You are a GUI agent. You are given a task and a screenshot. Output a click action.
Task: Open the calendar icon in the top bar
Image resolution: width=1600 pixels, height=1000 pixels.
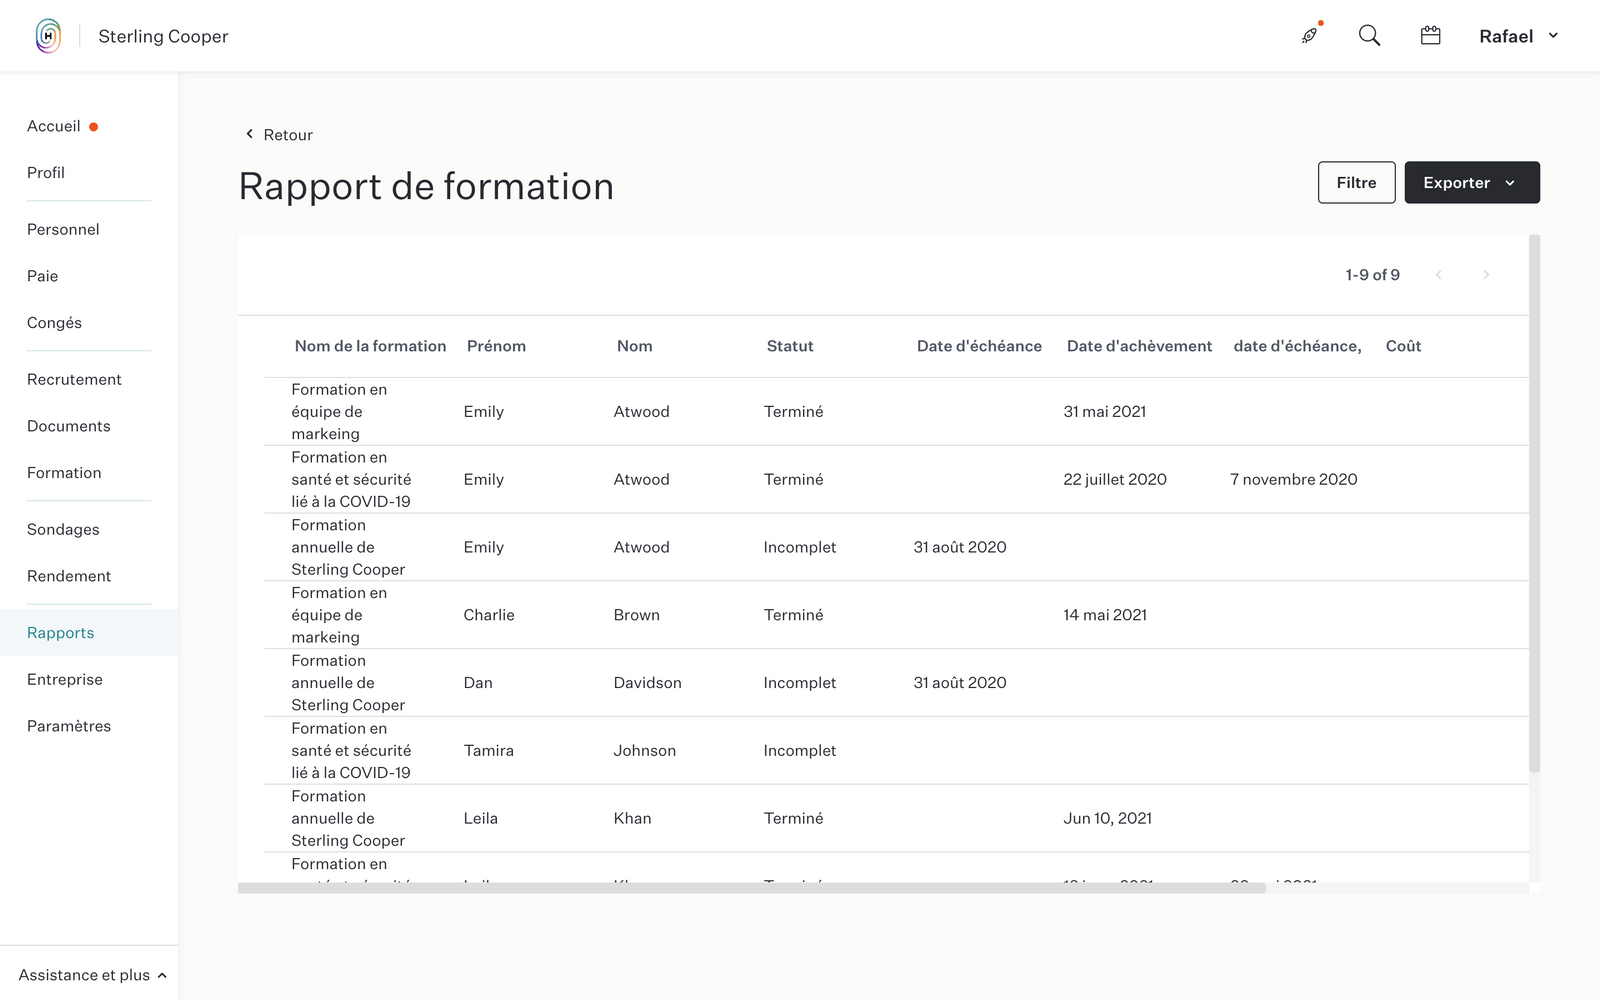tap(1430, 35)
